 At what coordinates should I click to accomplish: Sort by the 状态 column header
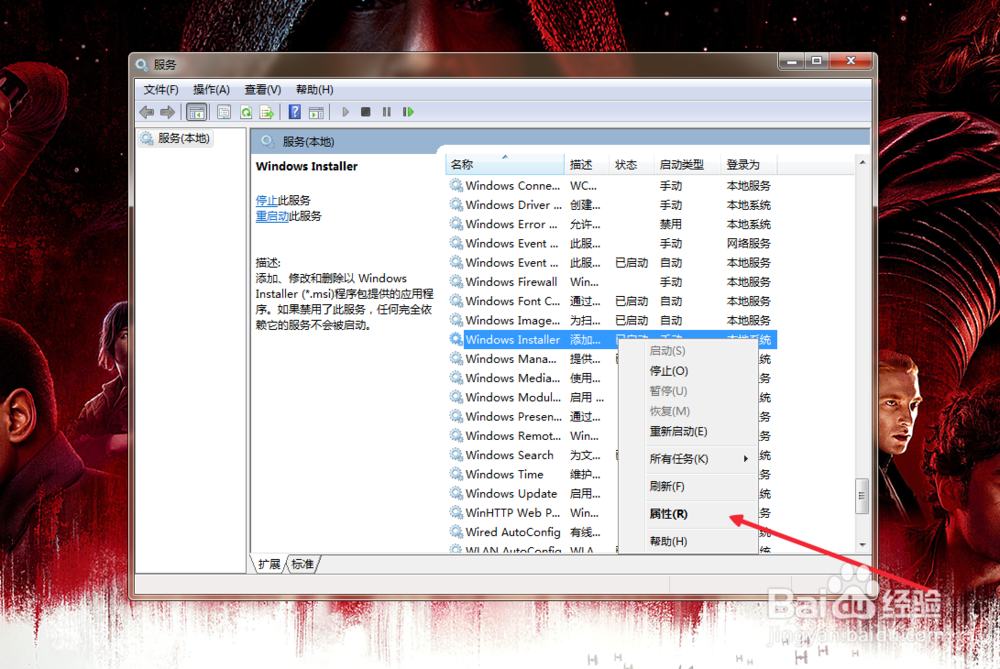[631, 165]
